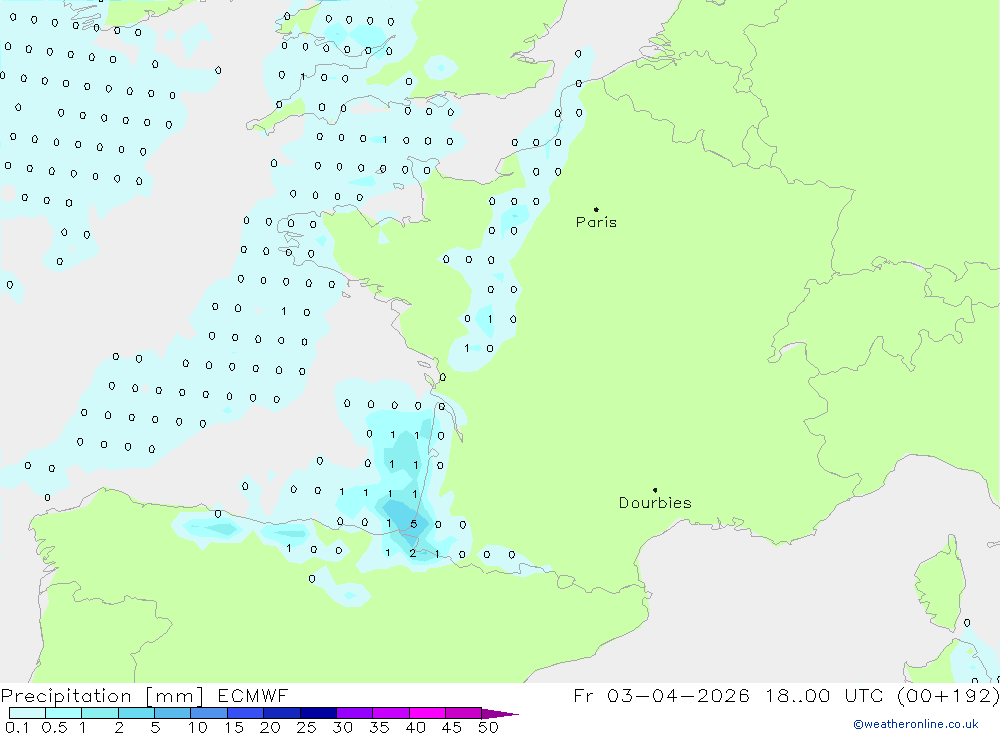Click the legend label 25
1000x733 pixels.
(307, 727)
